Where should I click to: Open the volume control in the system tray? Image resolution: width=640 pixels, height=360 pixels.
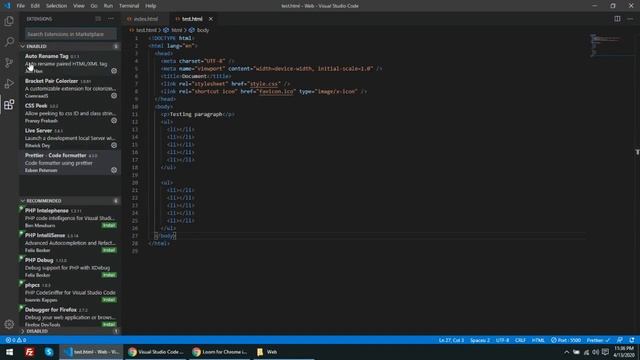[596, 352]
